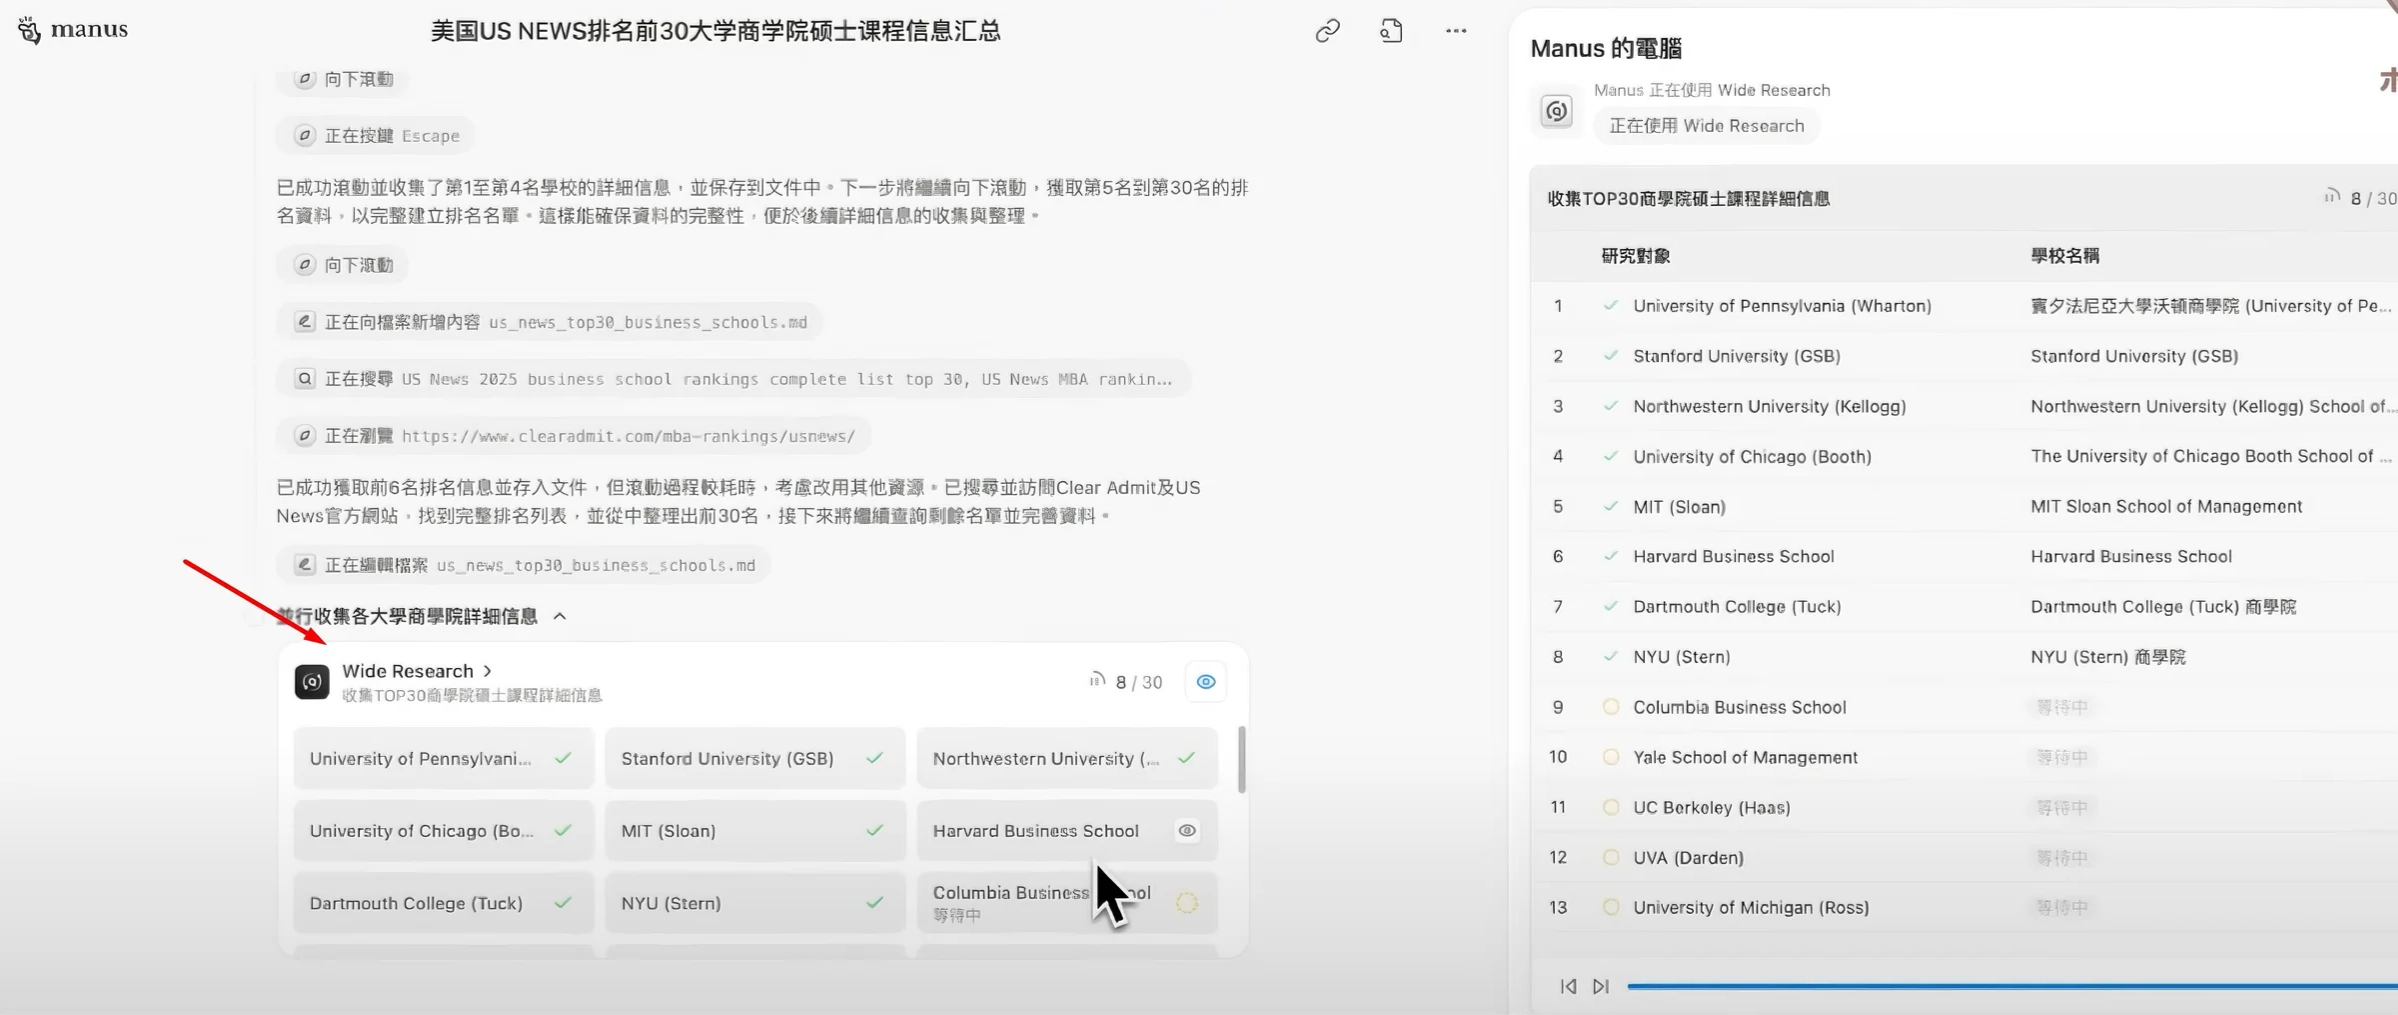Collapse the parallel collection section chevron
2398x1015 pixels.
click(x=560, y=616)
